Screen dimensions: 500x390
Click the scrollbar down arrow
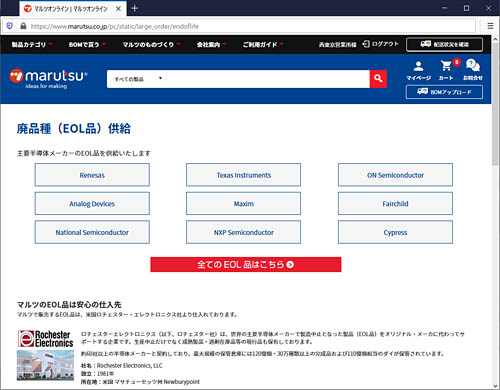click(495, 386)
